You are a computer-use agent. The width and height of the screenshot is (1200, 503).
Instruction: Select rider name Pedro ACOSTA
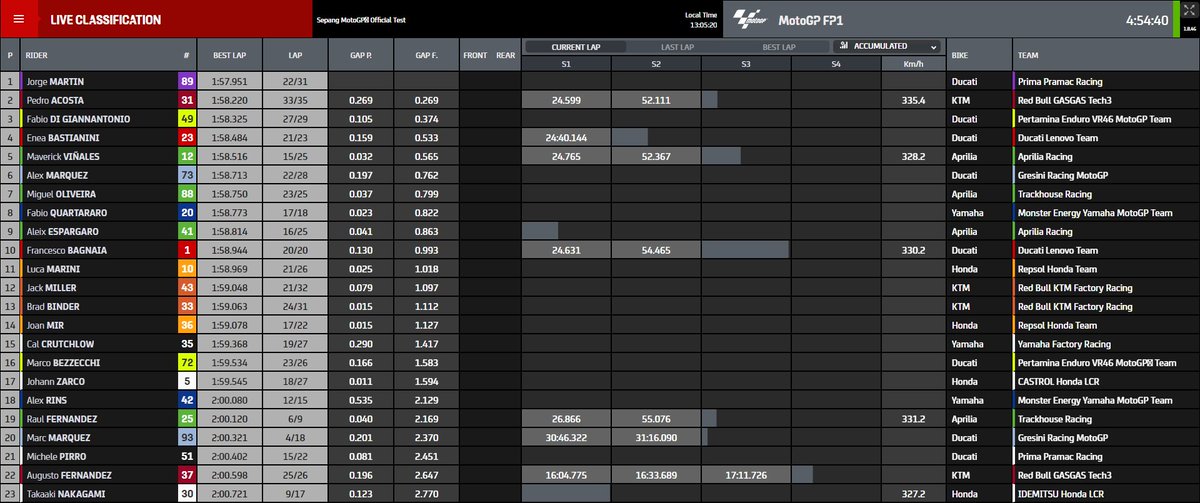(x=56, y=100)
